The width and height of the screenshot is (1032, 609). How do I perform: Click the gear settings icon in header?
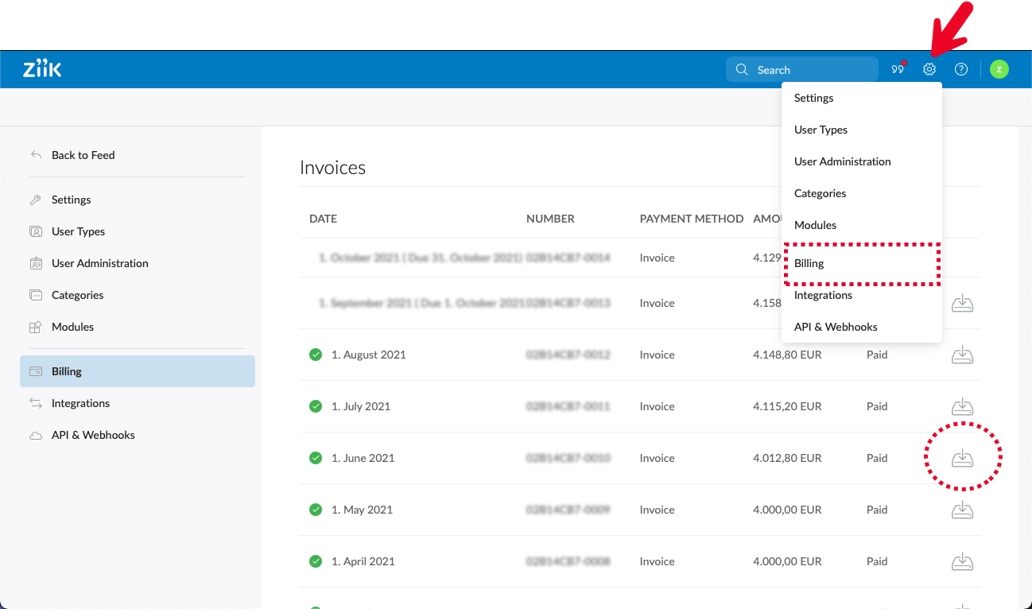pyautogui.click(x=929, y=70)
